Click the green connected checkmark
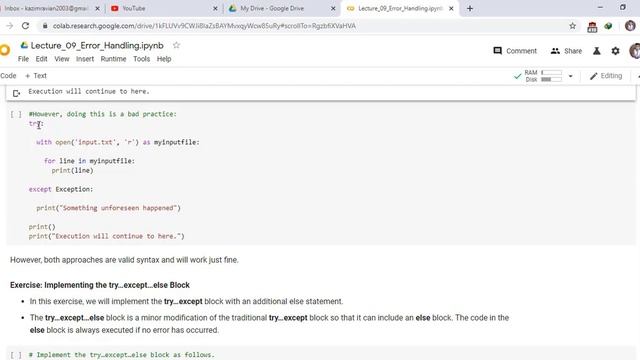The image size is (640, 360). 517,76
